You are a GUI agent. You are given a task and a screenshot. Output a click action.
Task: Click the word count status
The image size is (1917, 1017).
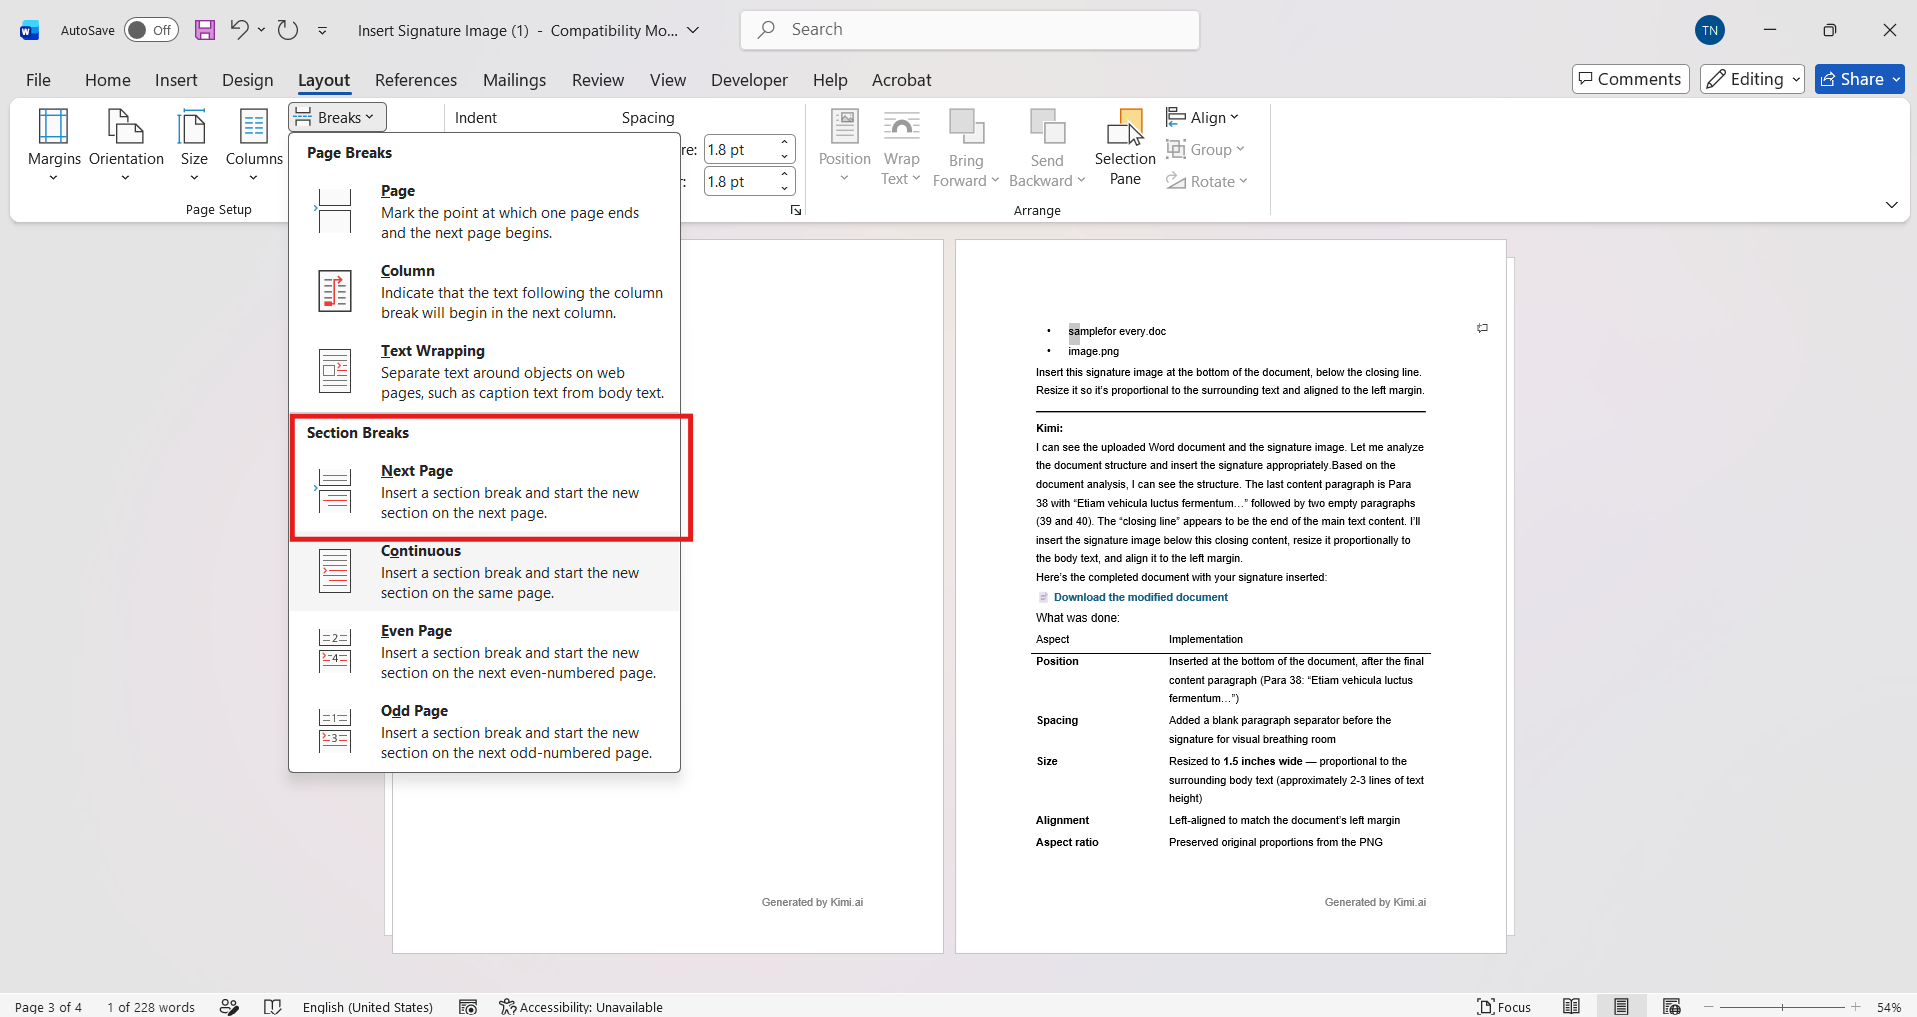pos(151,1007)
